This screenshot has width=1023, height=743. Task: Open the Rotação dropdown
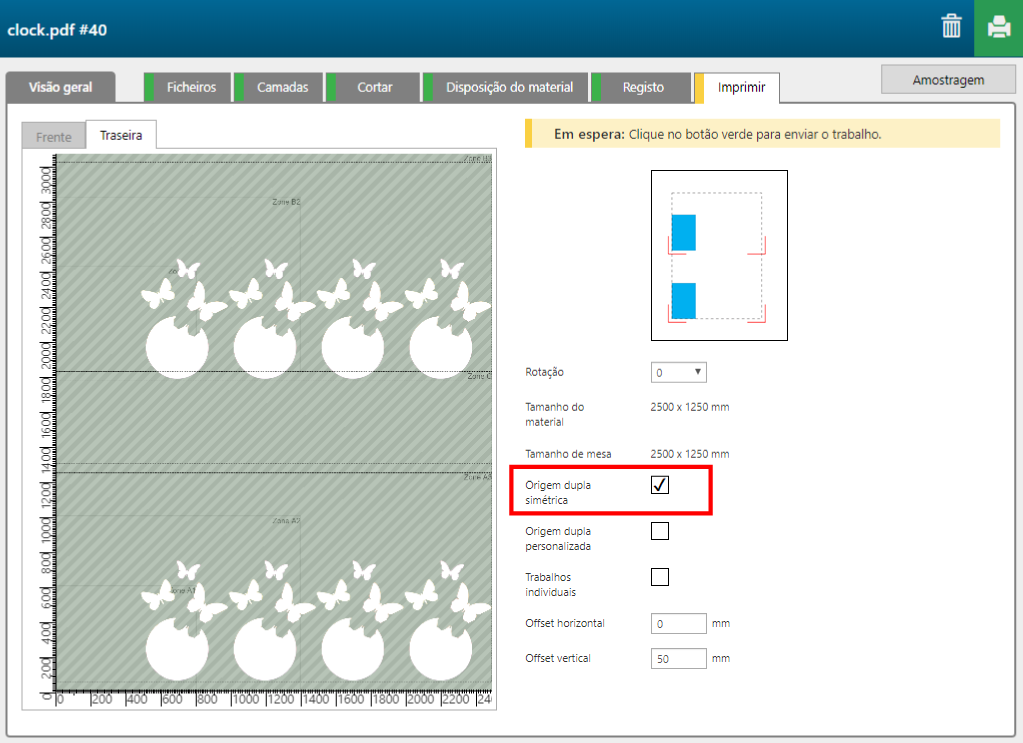(679, 372)
